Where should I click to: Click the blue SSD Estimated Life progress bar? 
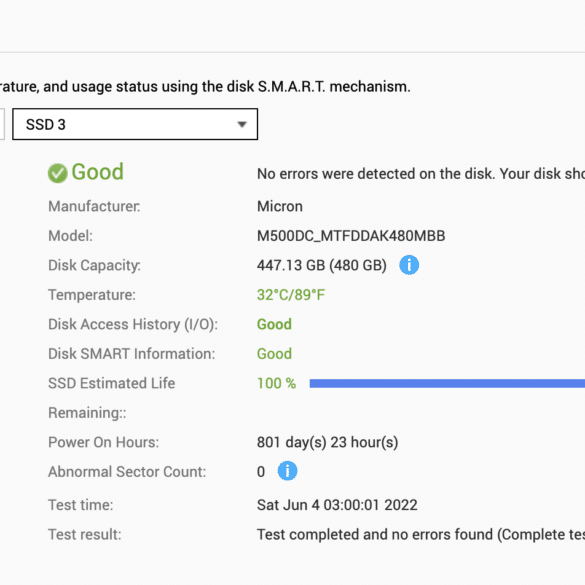coord(447,383)
